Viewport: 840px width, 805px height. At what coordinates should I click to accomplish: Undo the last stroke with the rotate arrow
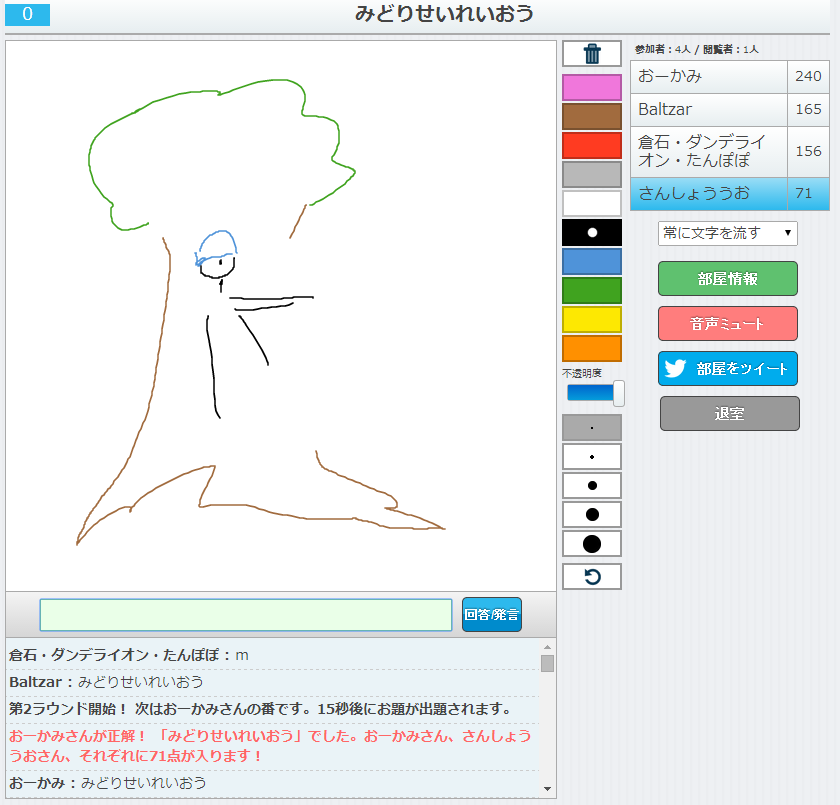[x=591, y=576]
